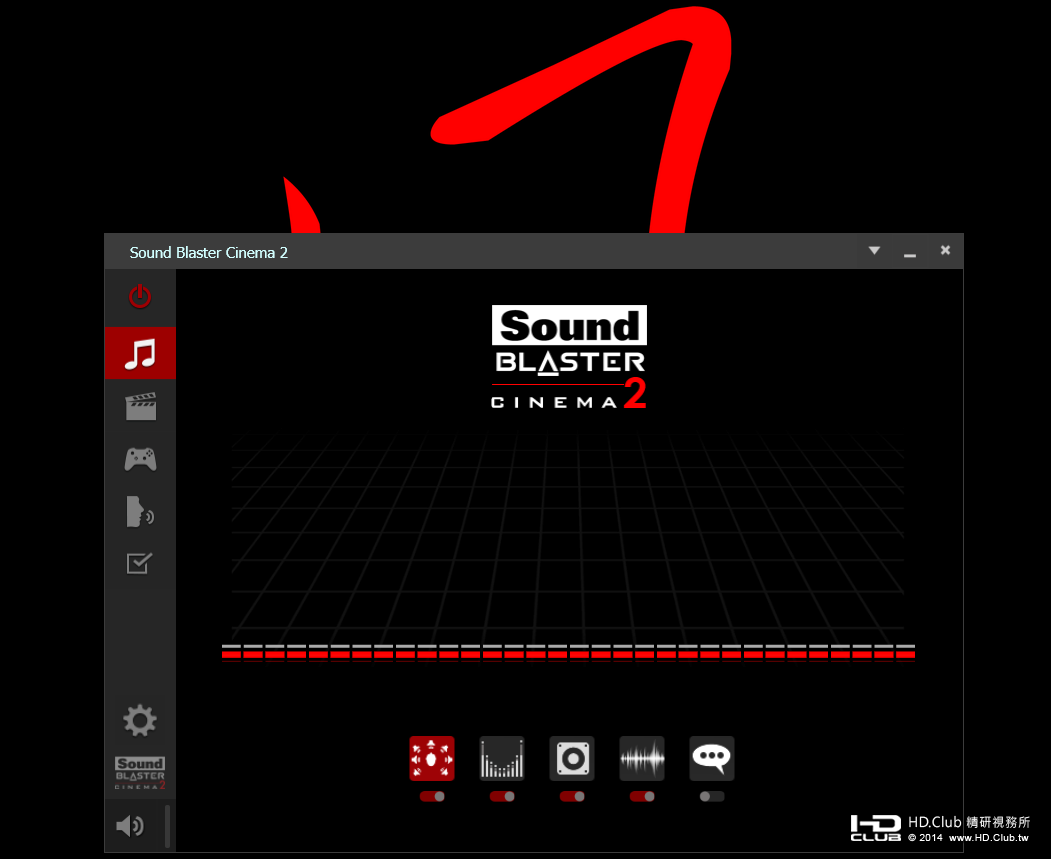Toggle the Crystalizer switch under bars icon

pos(502,797)
